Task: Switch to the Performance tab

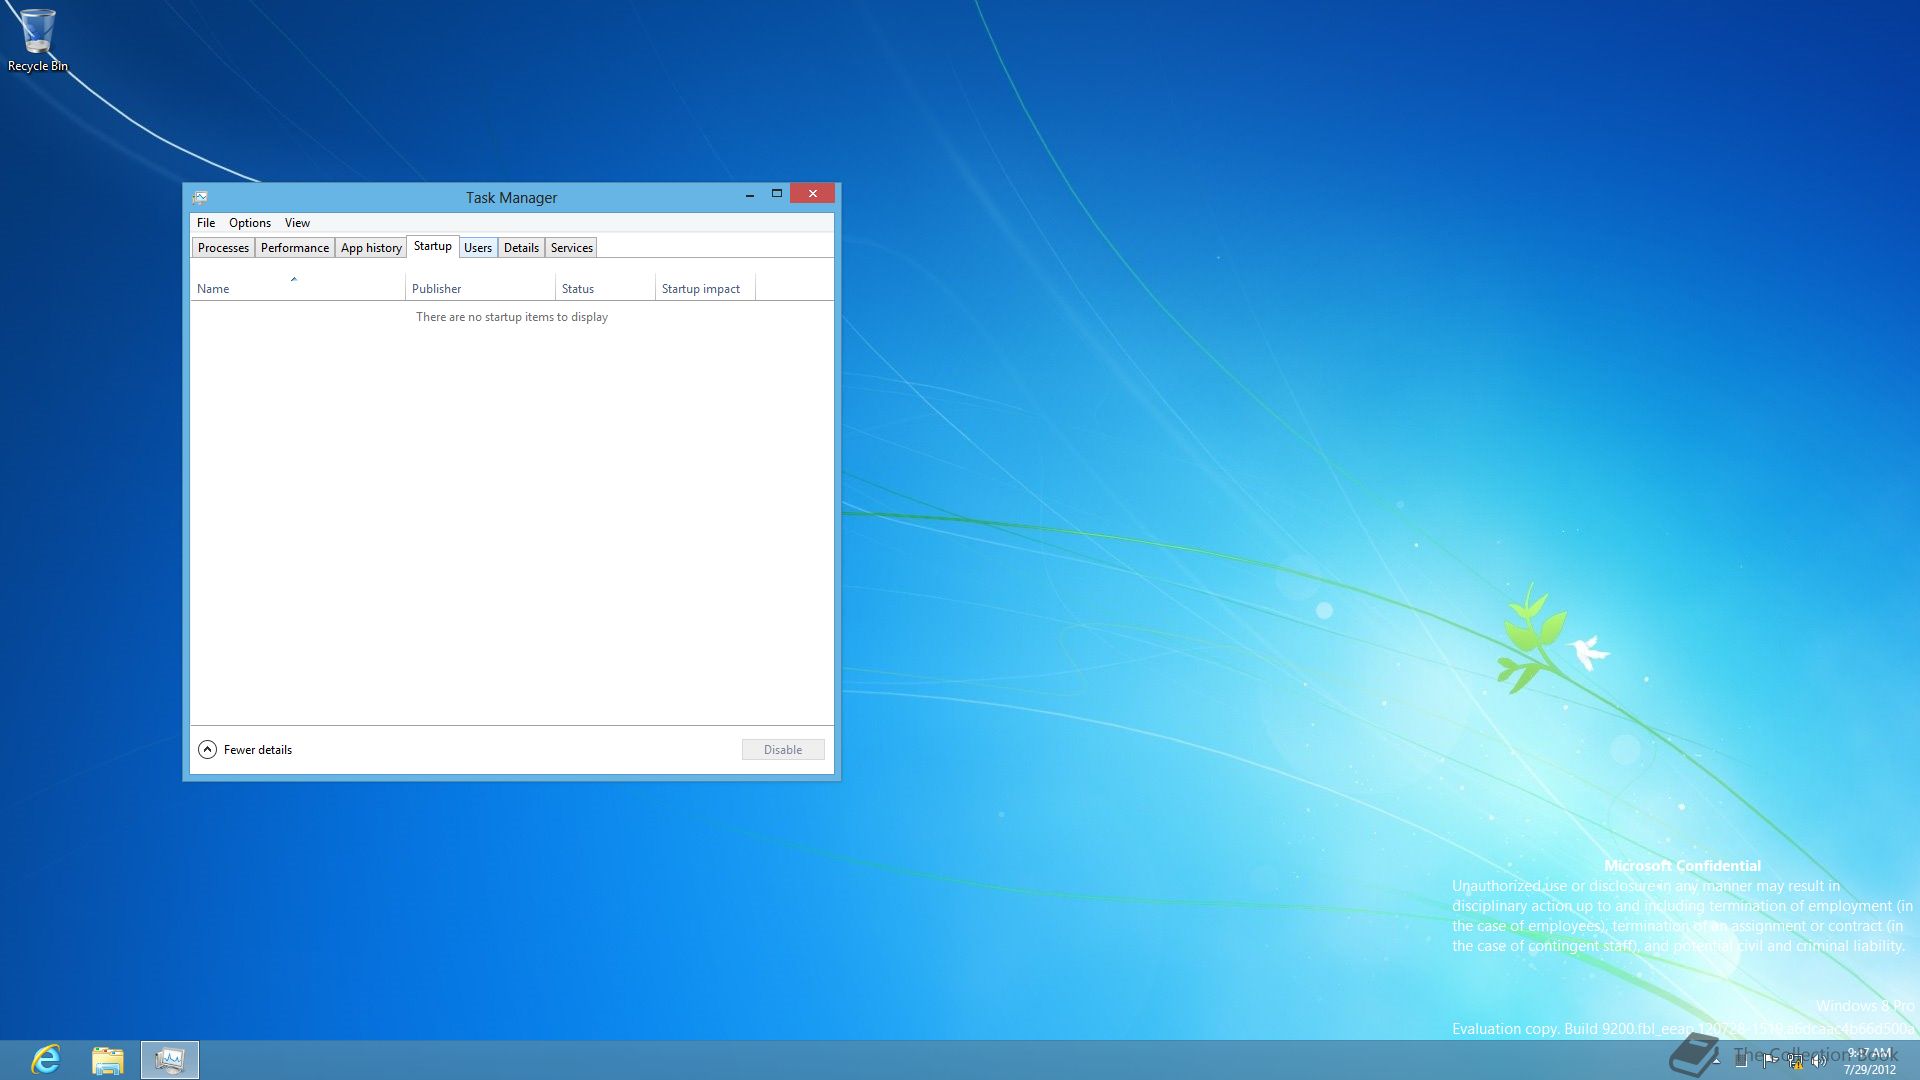Action: [x=294, y=248]
